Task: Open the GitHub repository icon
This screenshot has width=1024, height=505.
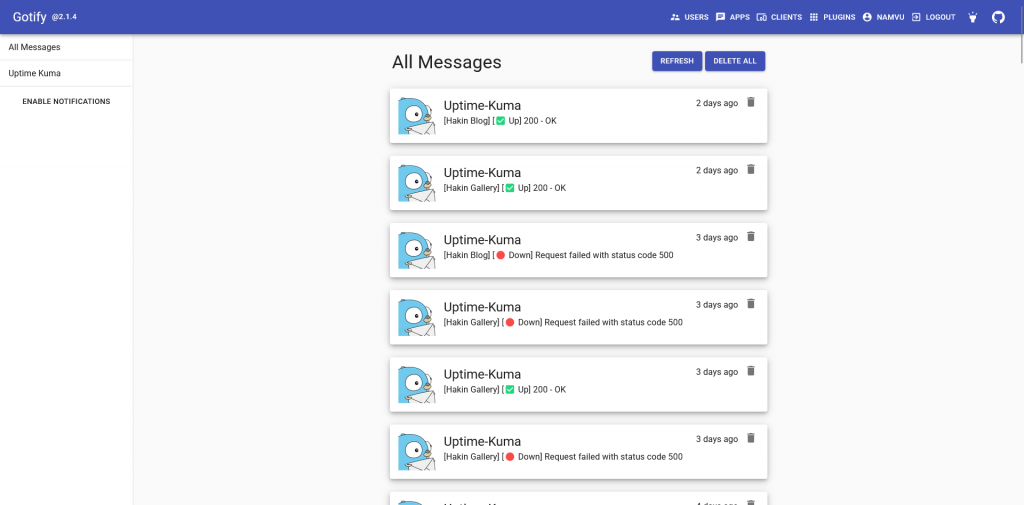Action: (x=999, y=18)
